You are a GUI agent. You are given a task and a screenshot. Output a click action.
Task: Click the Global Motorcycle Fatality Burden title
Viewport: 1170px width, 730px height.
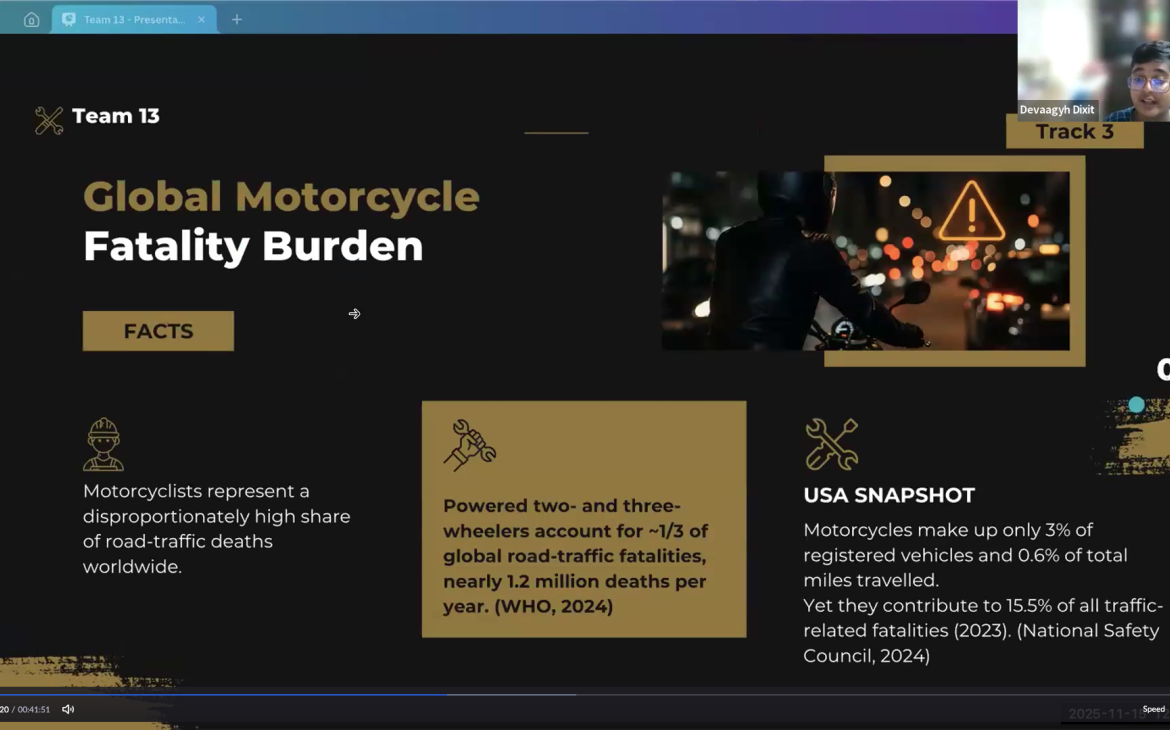pyautogui.click(x=281, y=221)
